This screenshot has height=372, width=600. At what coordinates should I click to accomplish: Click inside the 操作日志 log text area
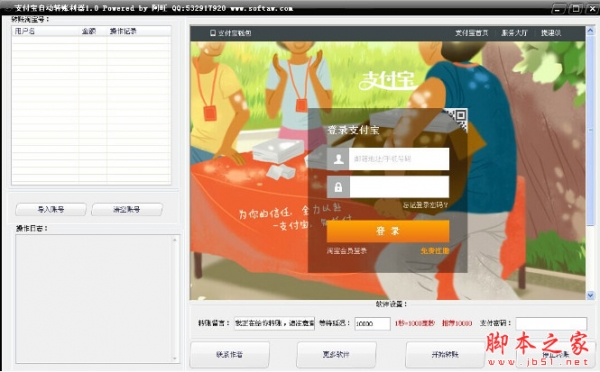[94, 299]
